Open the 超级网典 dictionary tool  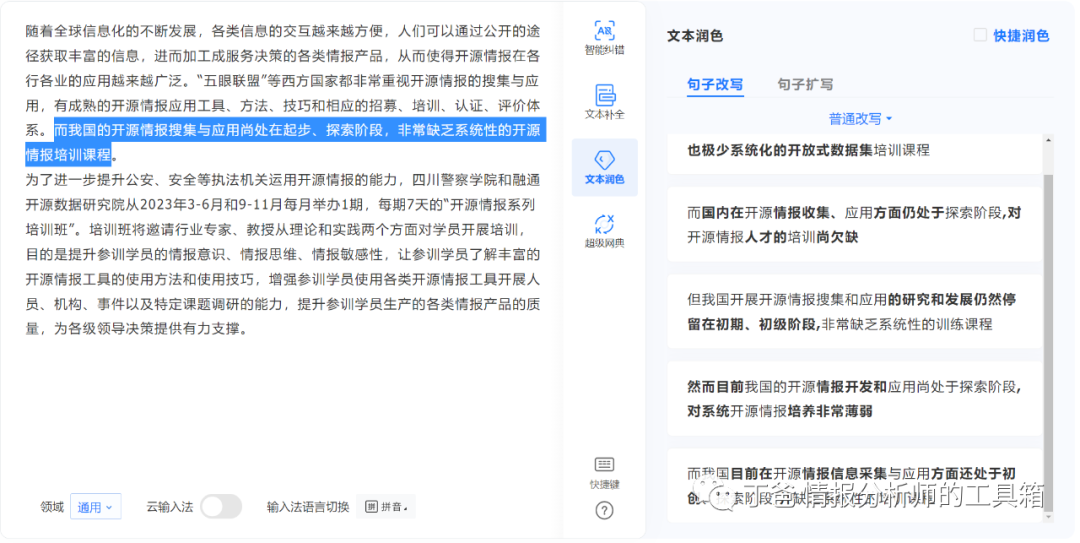[x=604, y=231]
